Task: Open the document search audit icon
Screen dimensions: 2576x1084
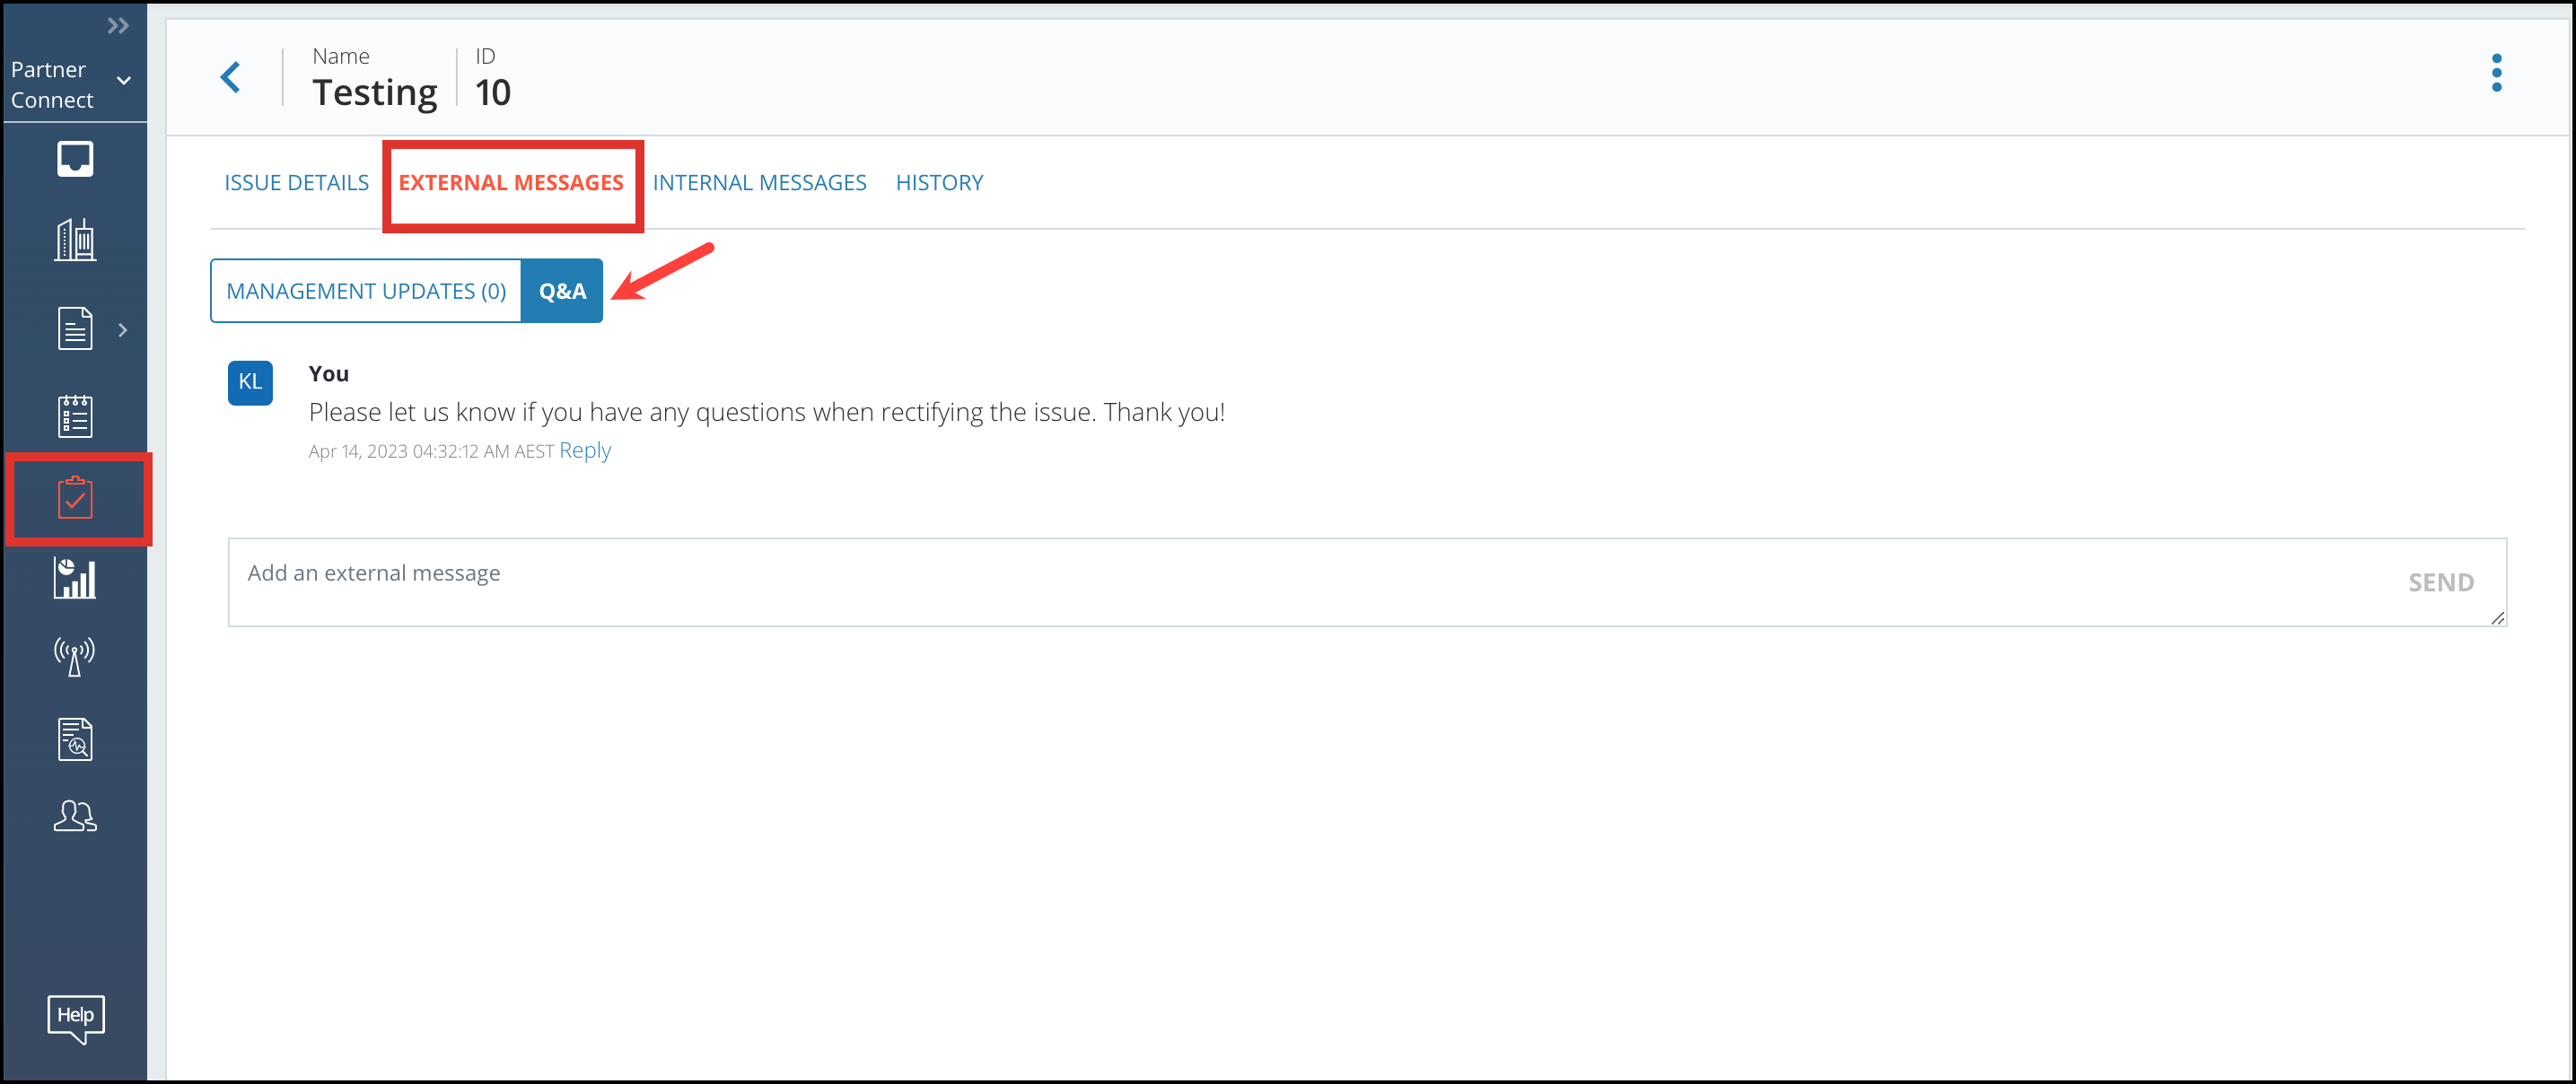Action: pyautogui.click(x=75, y=739)
